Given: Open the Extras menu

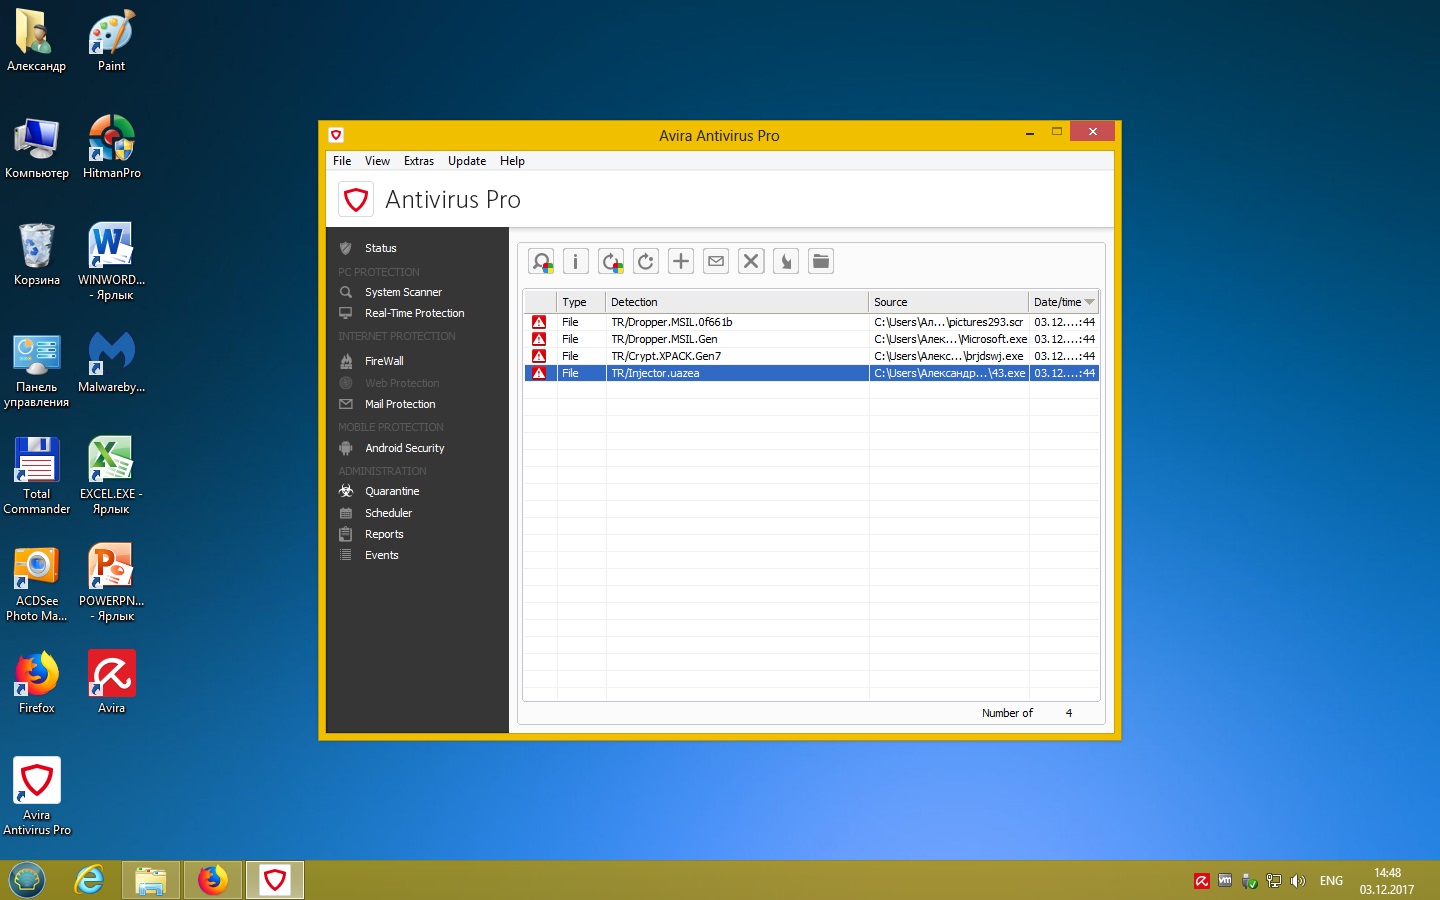Looking at the screenshot, I should pyautogui.click(x=418, y=161).
